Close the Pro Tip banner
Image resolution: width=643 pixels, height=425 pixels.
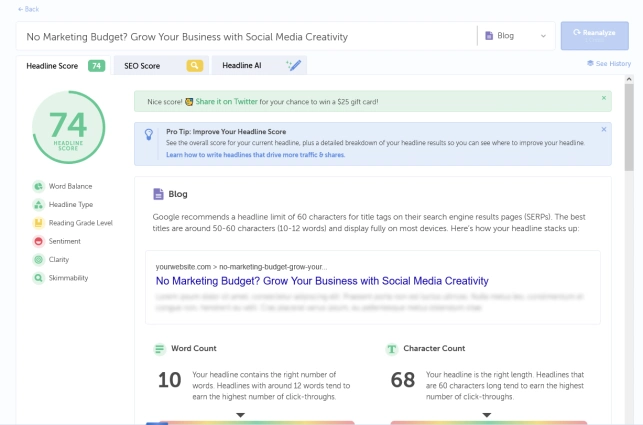(x=604, y=130)
